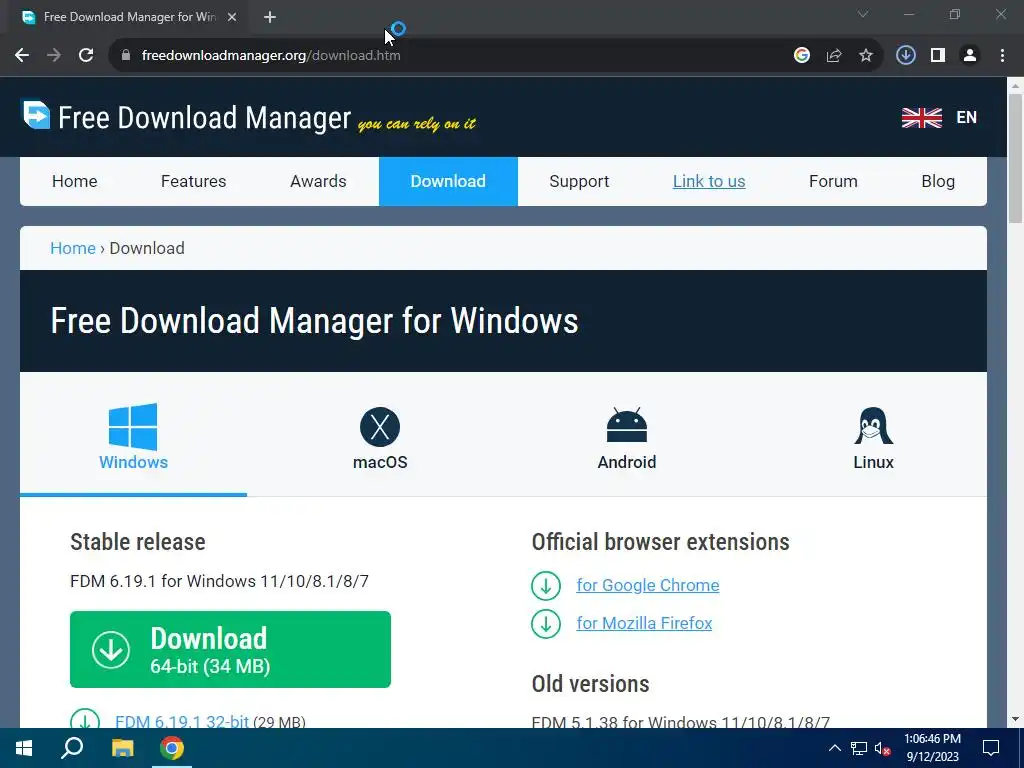Image resolution: width=1024 pixels, height=768 pixels.
Task: Click the "you can rely on it" slogan
Action: click(x=417, y=123)
